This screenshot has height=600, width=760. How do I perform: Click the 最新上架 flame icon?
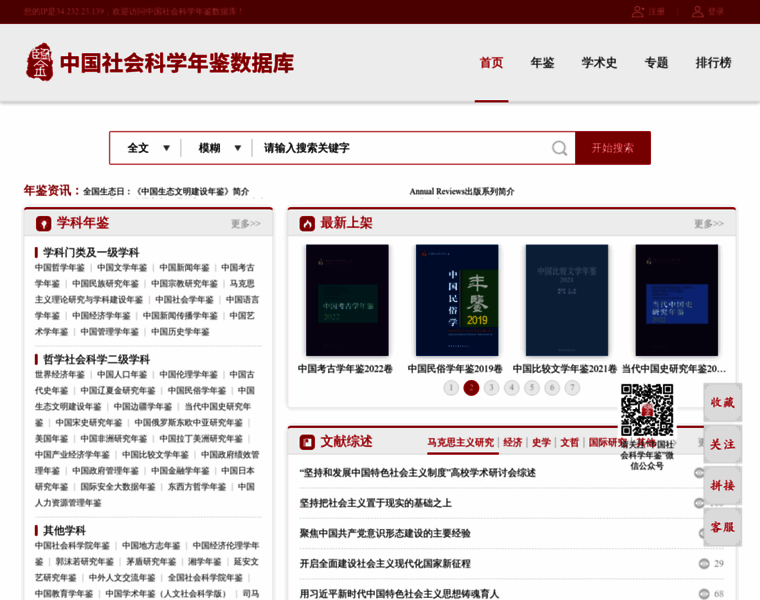[307, 223]
